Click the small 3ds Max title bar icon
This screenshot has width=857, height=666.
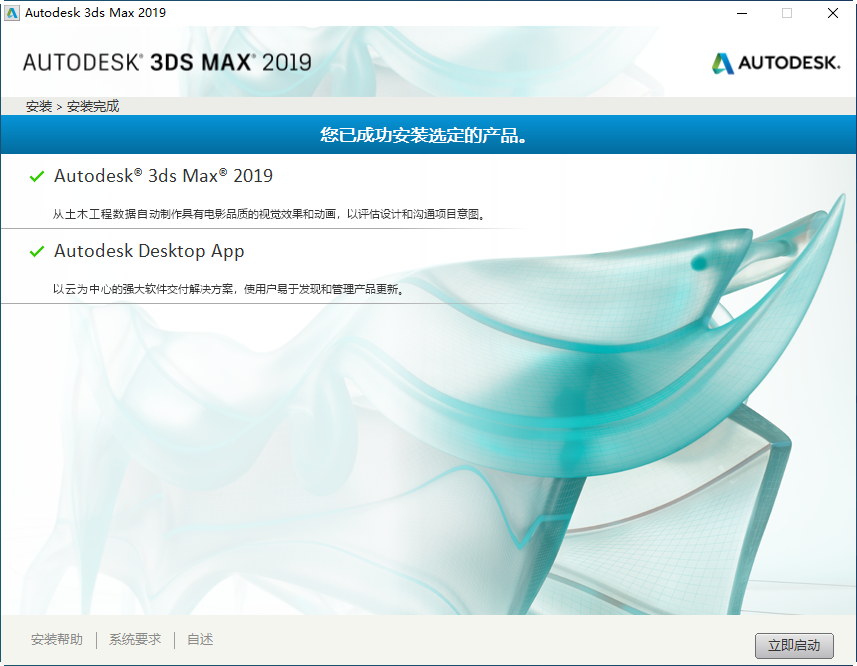[11, 13]
